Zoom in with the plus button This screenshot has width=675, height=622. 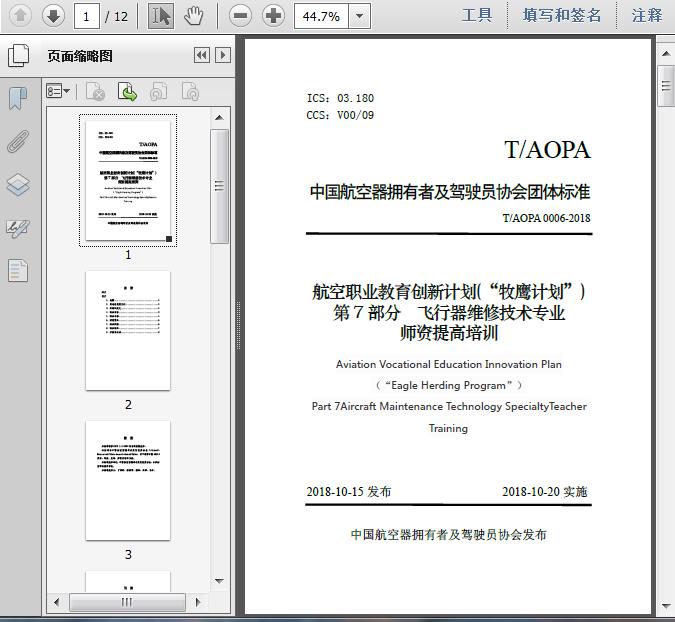[273, 16]
